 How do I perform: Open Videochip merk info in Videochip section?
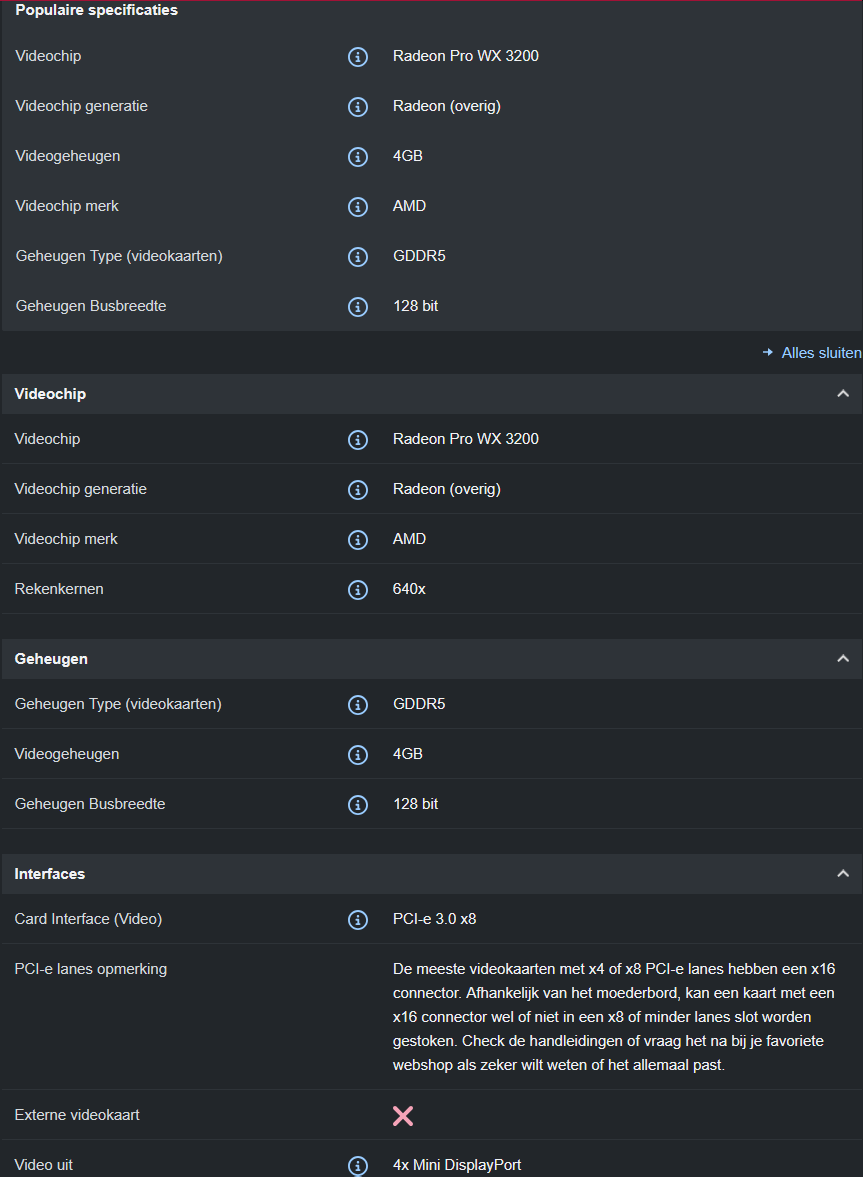358,540
